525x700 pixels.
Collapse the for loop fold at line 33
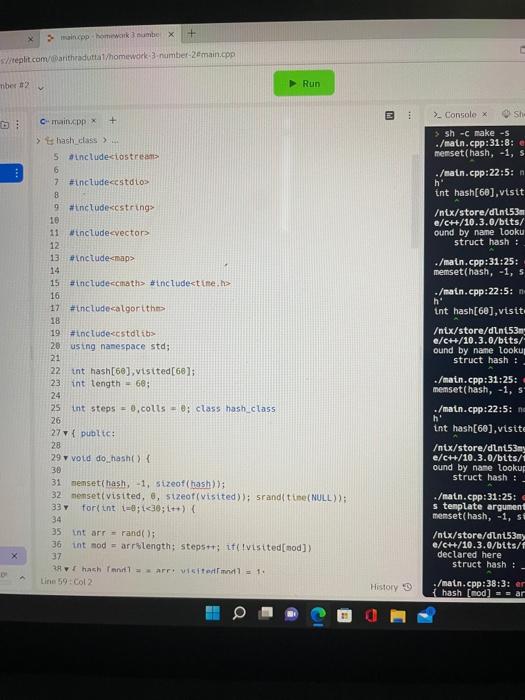coord(66,508)
